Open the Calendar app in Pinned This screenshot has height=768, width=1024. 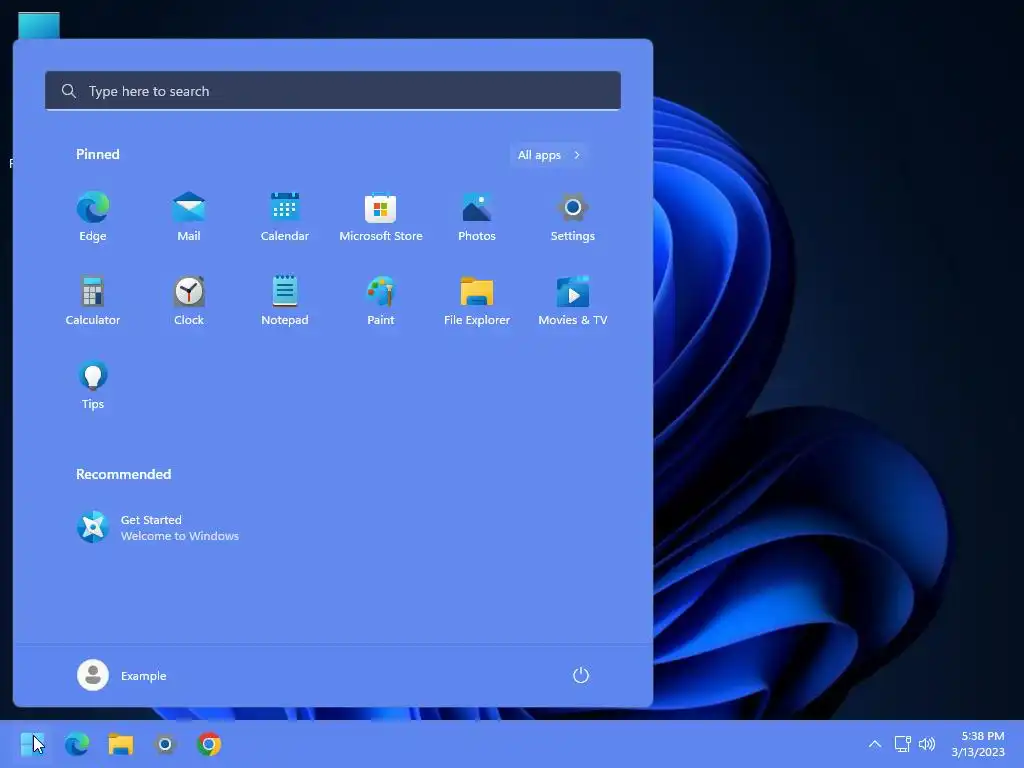pos(285,217)
